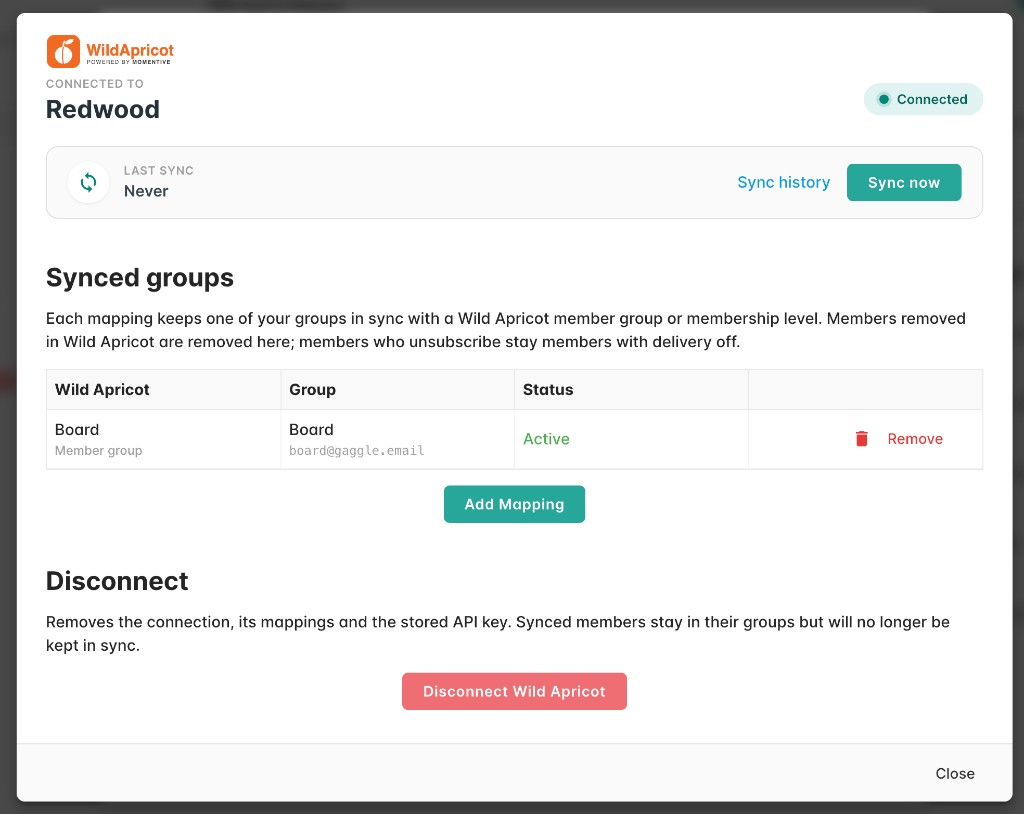Start a sync with Sync now
1024x814 pixels.
904,182
